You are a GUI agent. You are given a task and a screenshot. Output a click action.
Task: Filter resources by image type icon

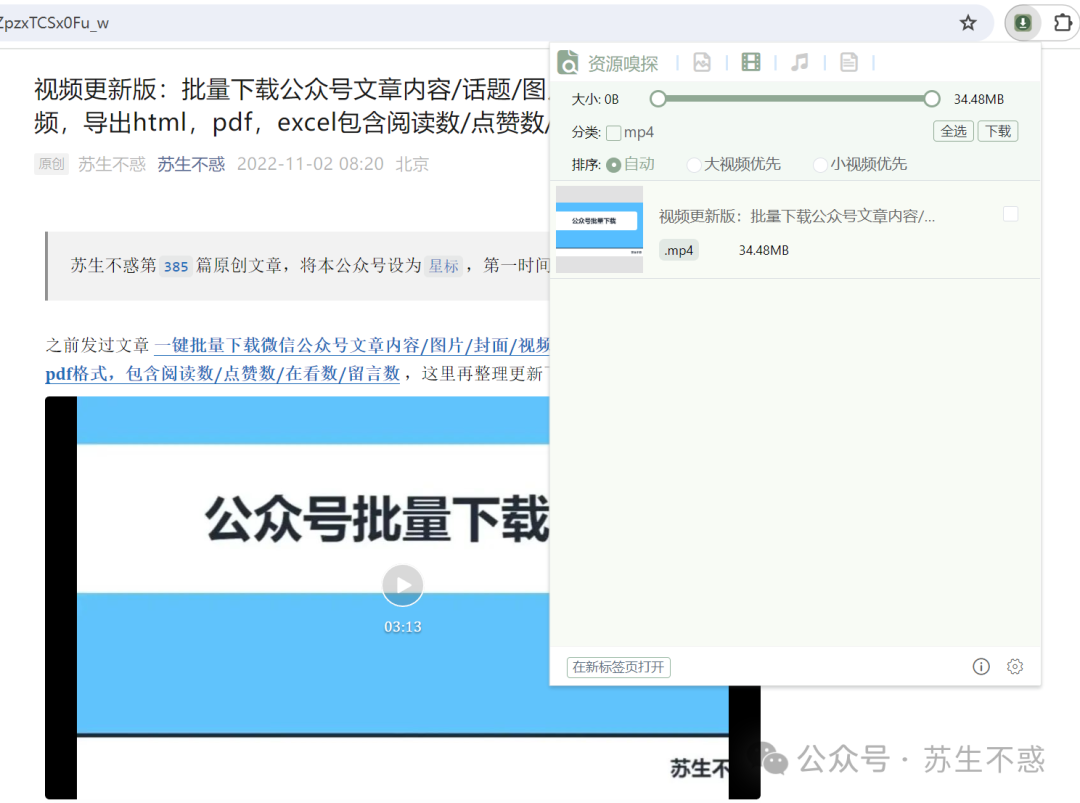tap(702, 63)
